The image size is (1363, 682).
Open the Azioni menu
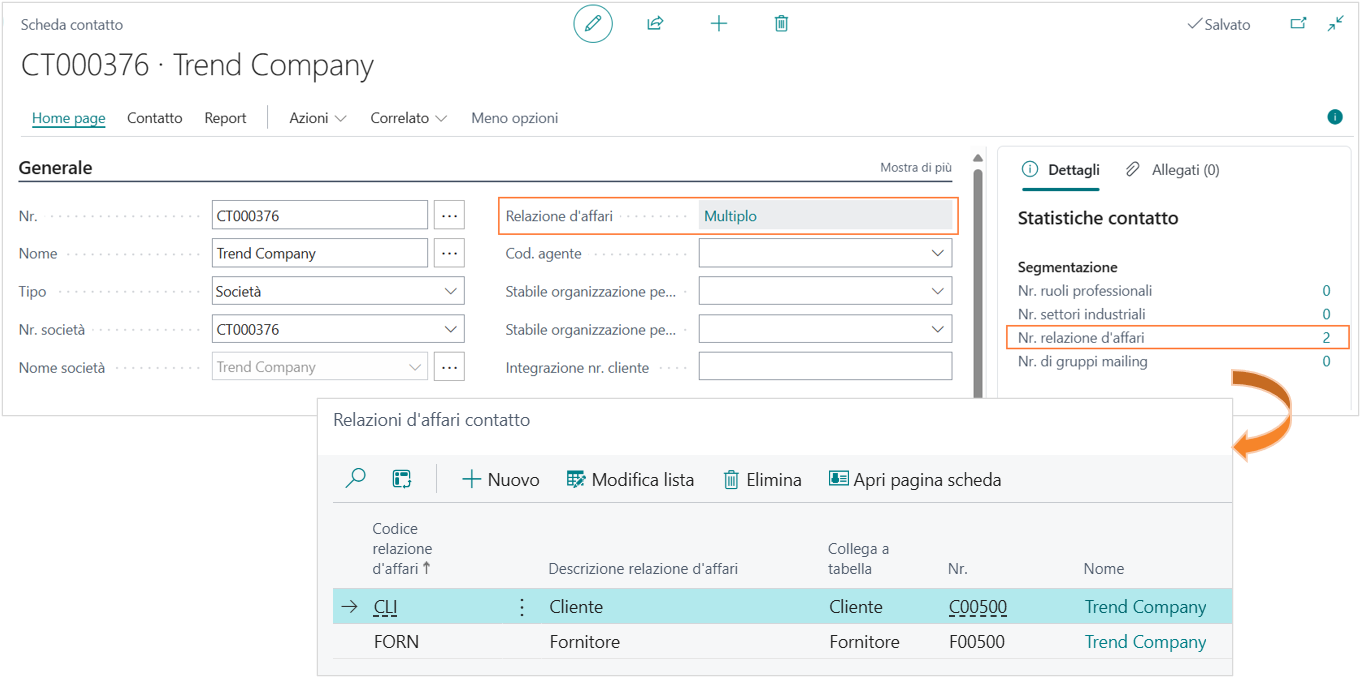click(317, 118)
